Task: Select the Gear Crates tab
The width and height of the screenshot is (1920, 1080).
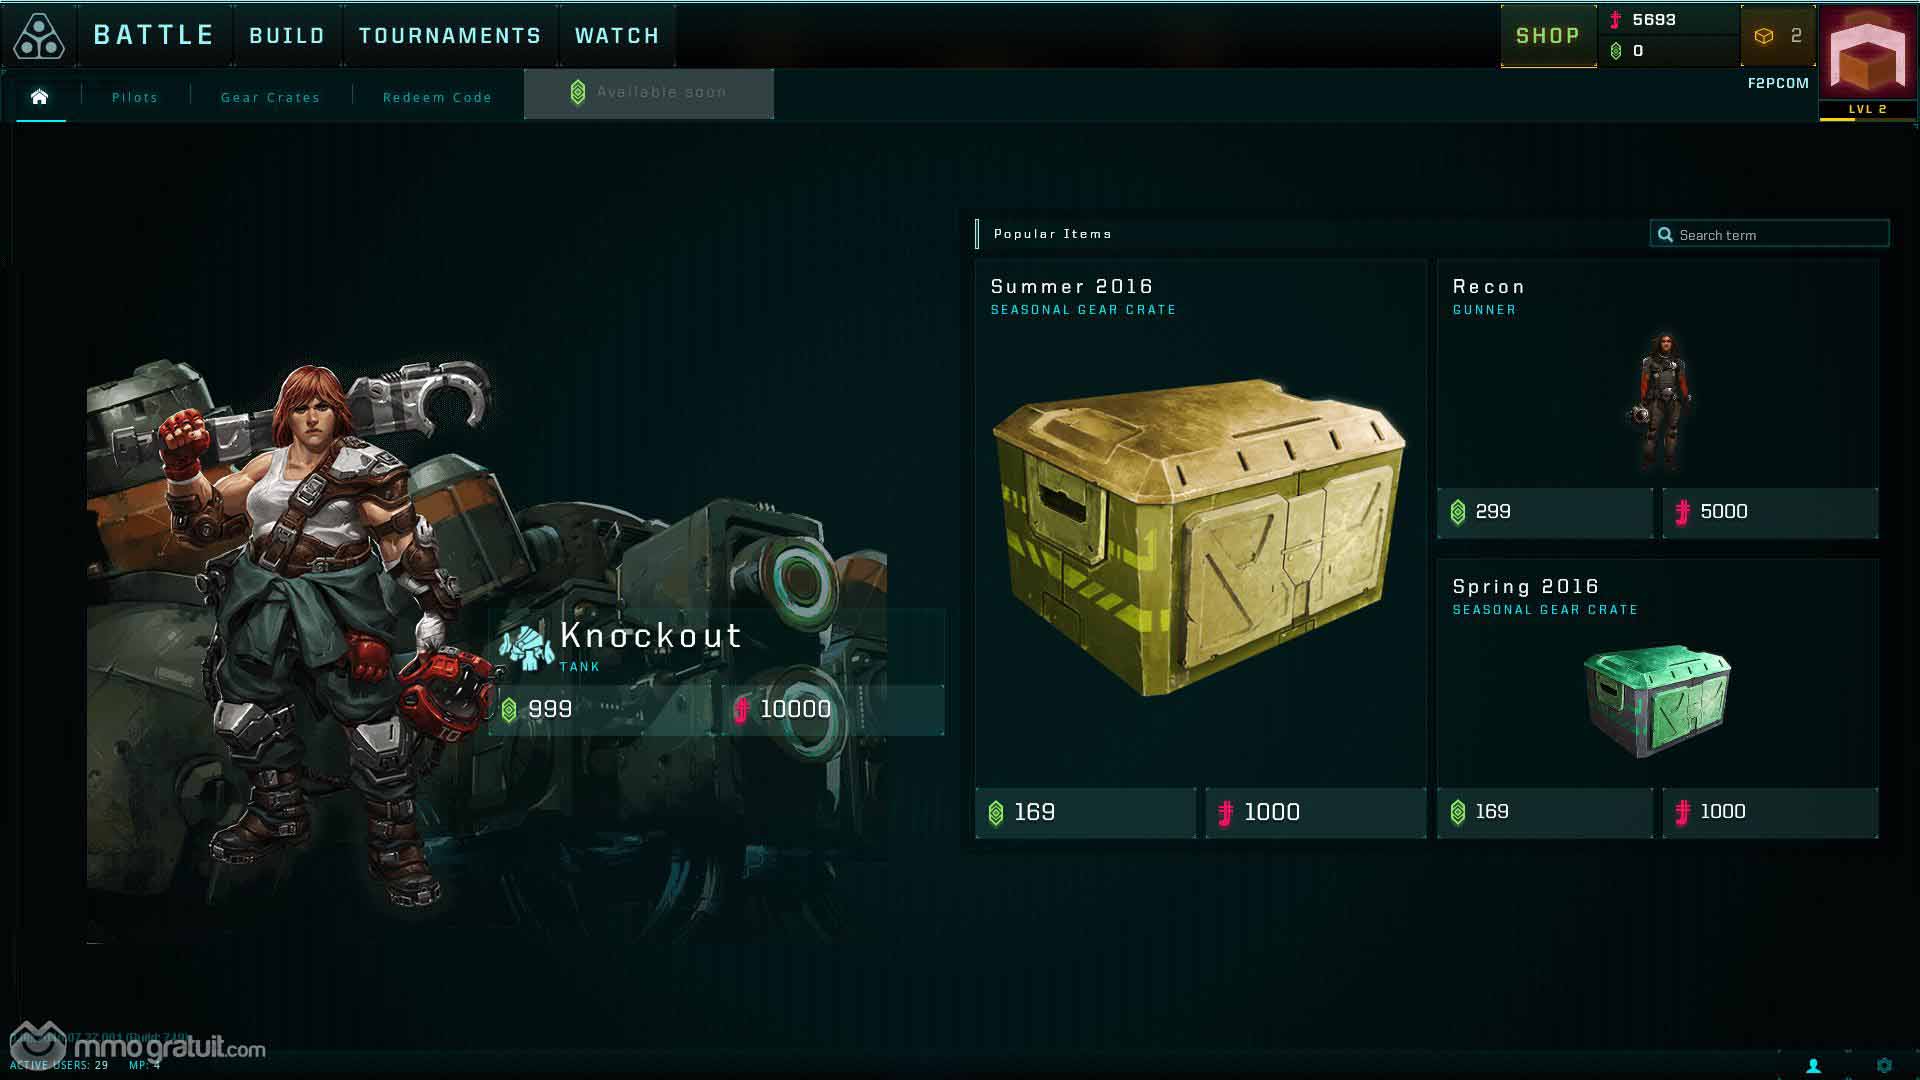Action: (x=270, y=97)
